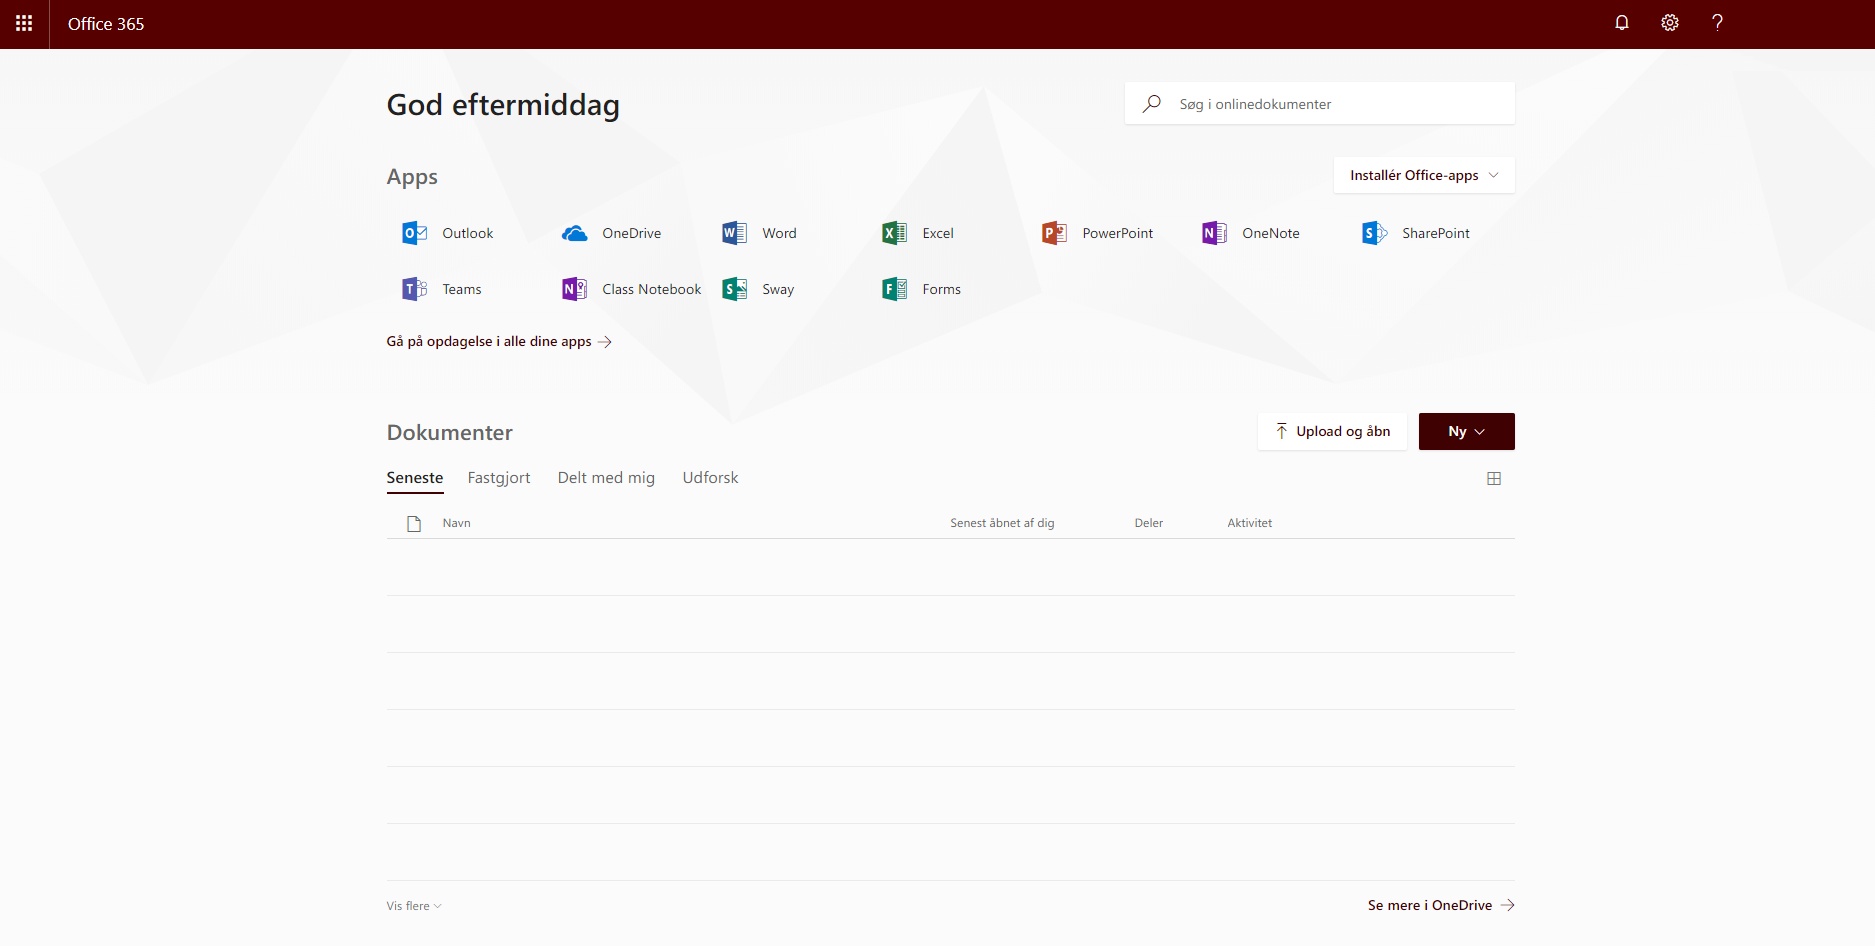The image size is (1875, 946).
Task: Select the Seneste tab
Action: (415, 478)
